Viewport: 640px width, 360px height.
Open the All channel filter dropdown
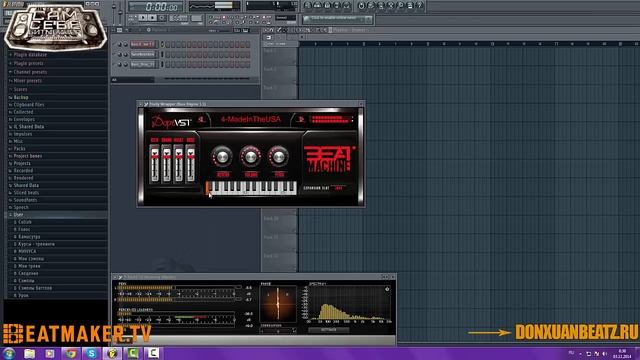[132, 80]
